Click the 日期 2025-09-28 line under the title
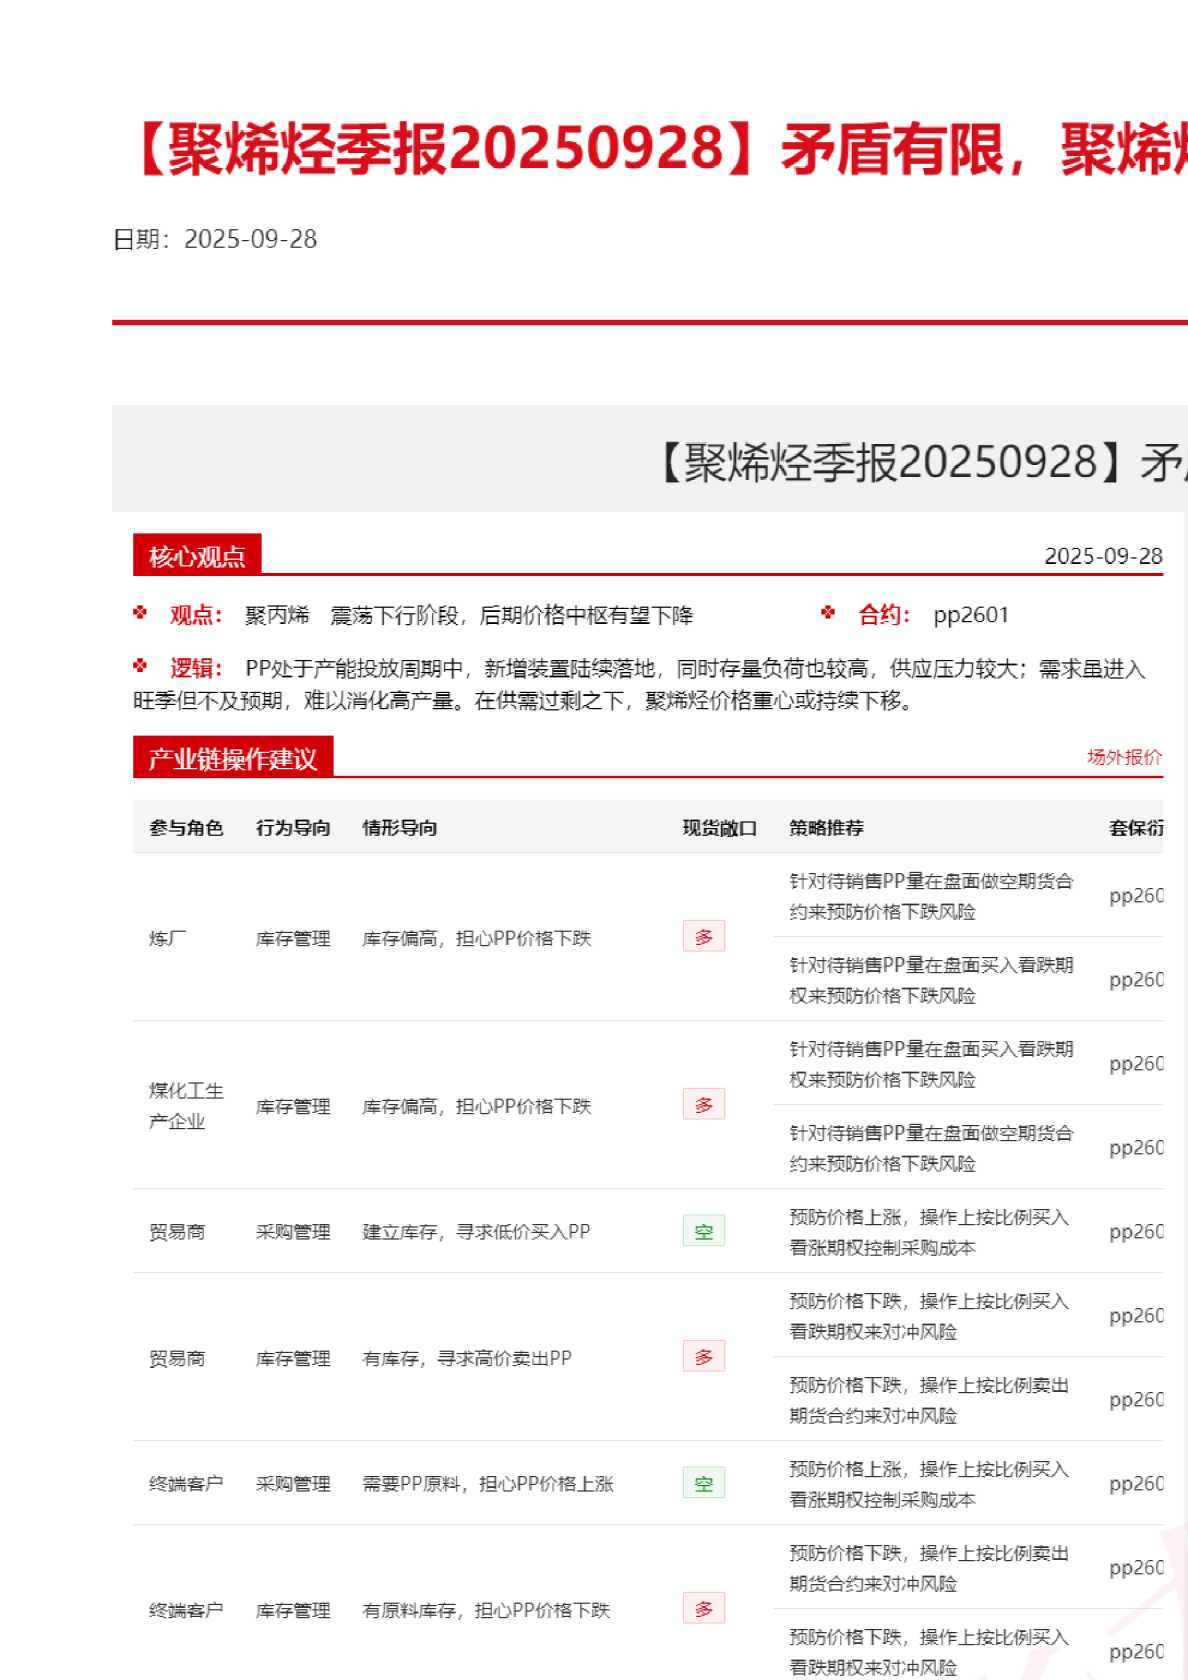Image resolution: width=1188 pixels, height=1680 pixels. point(215,239)
